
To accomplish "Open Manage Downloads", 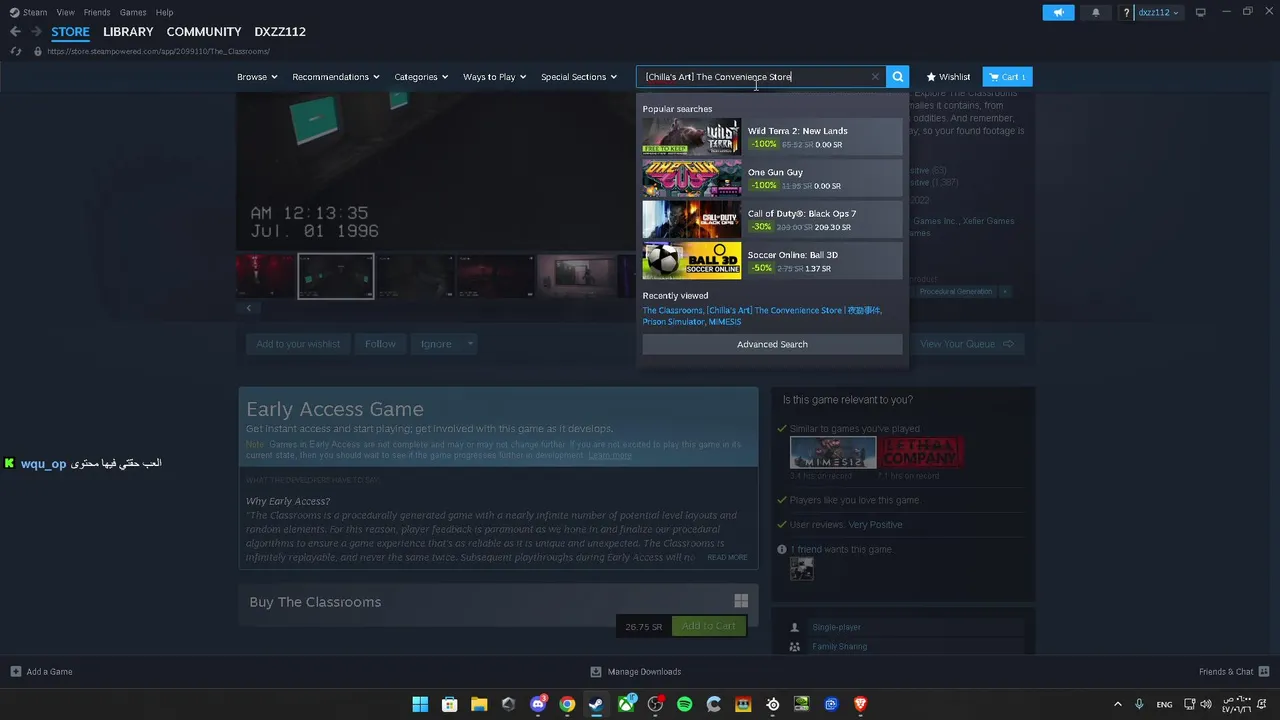I will click(x=636, y=671).
